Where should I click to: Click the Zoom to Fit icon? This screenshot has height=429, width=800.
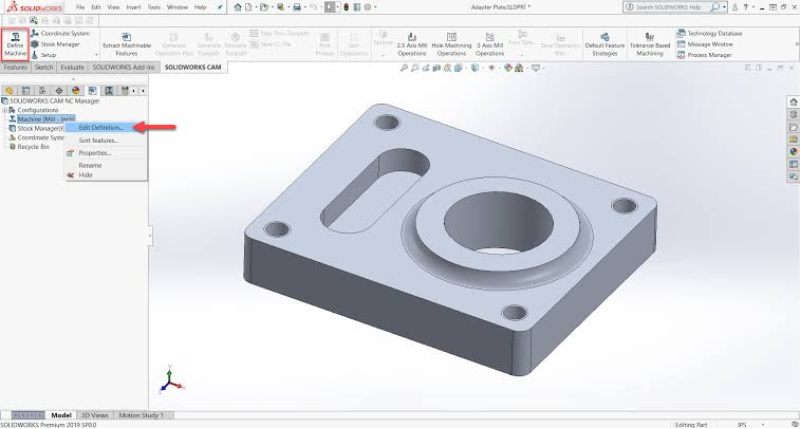404,68
